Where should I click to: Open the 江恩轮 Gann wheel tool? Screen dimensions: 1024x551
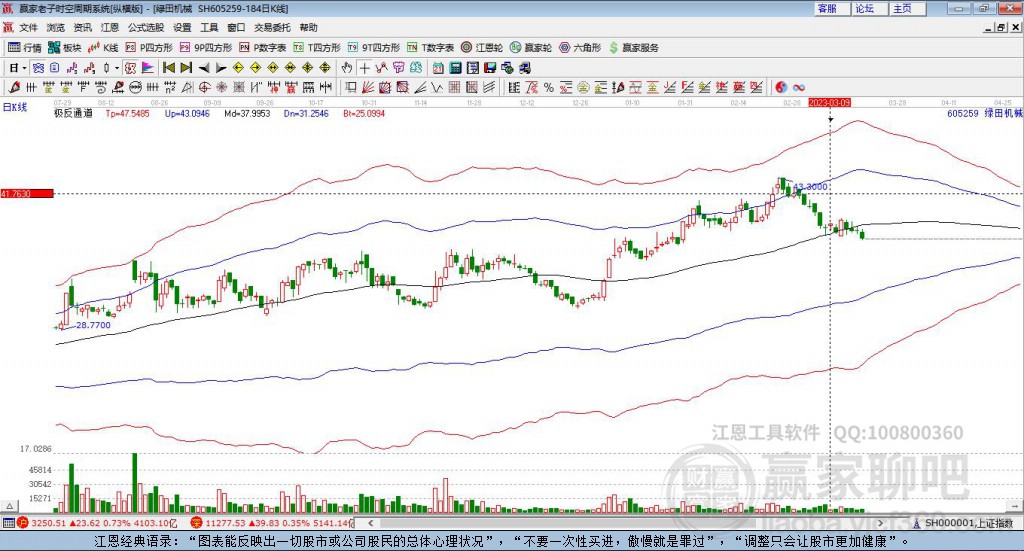tap(482, 48)
